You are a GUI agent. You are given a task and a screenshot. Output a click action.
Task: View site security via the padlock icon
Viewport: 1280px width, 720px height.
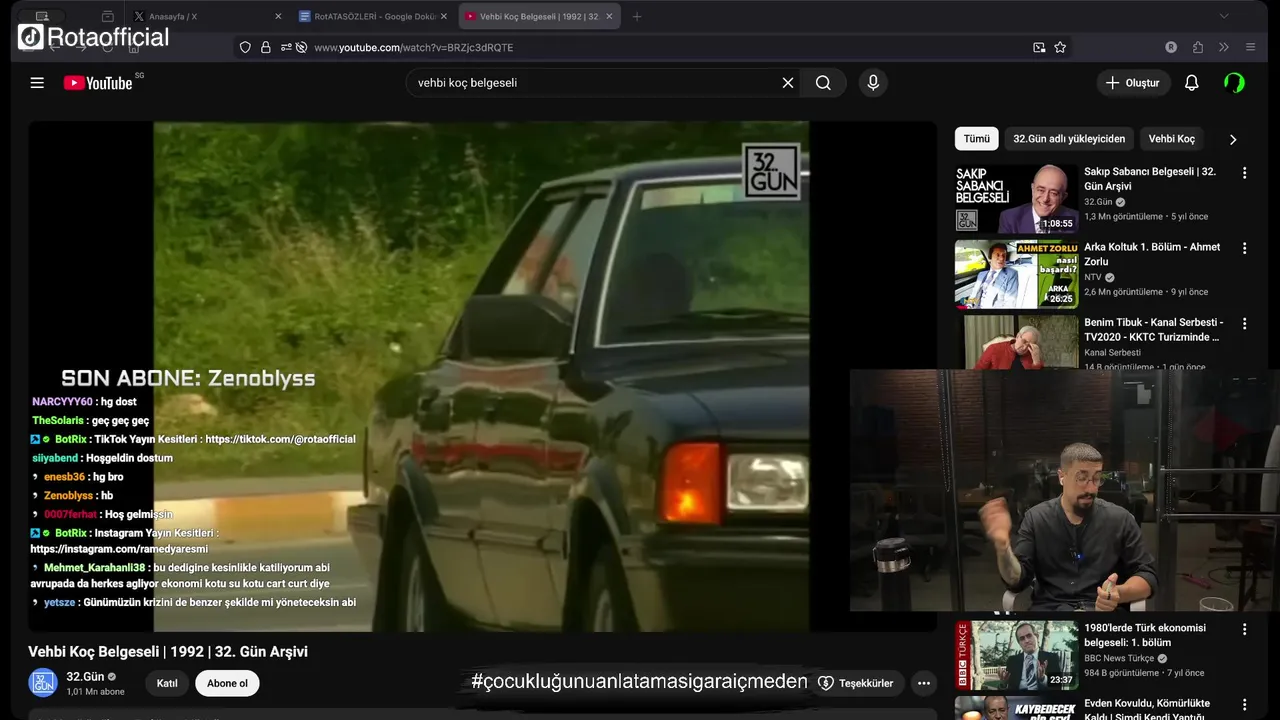point(266,47)
